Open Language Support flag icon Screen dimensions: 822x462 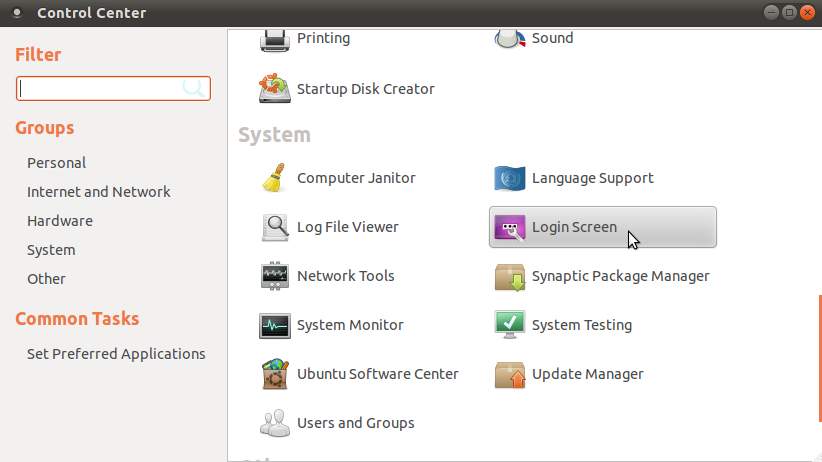point(509,178)
